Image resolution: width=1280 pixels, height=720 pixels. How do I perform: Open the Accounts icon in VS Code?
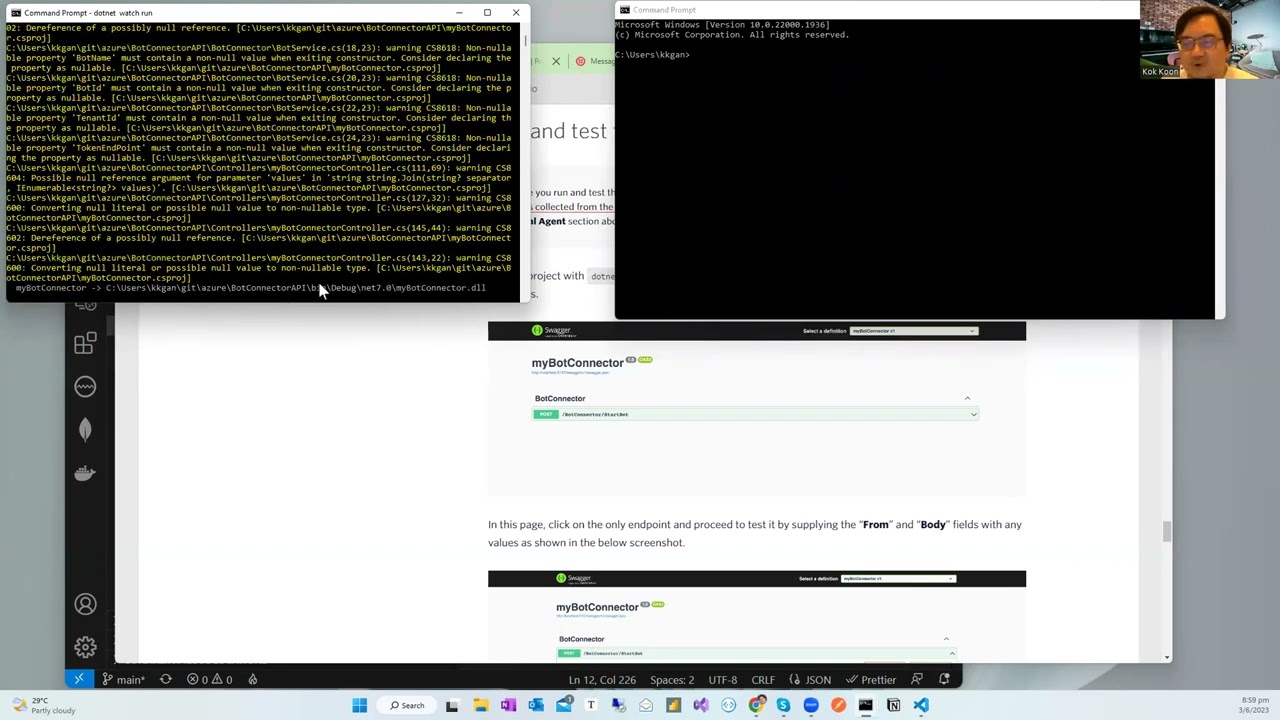[85, 604]
